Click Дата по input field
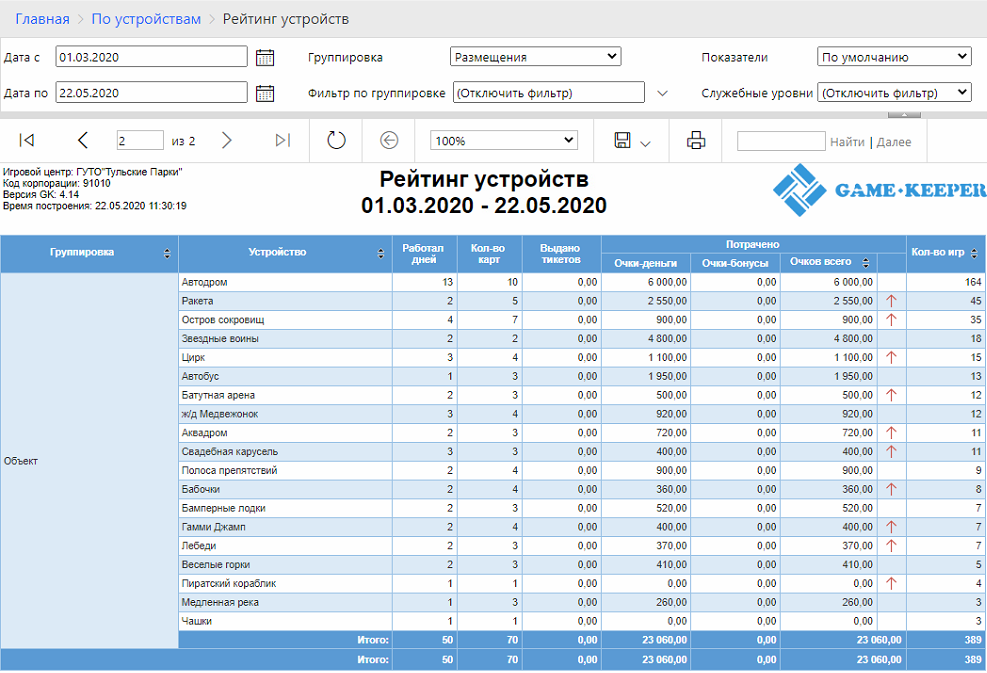The image size is (987, 673). click(152, 93)
